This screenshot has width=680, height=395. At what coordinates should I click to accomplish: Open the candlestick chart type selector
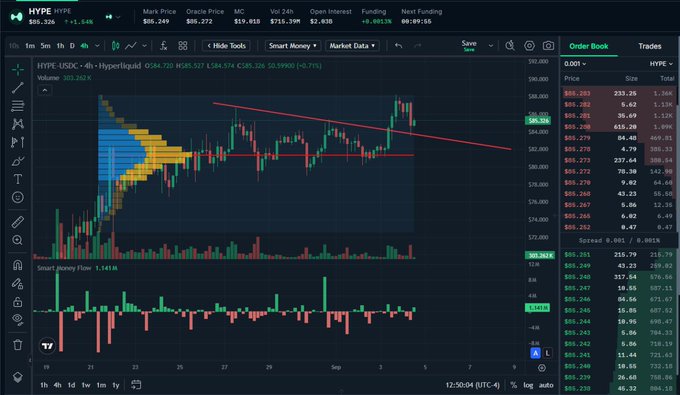(115, 46)
